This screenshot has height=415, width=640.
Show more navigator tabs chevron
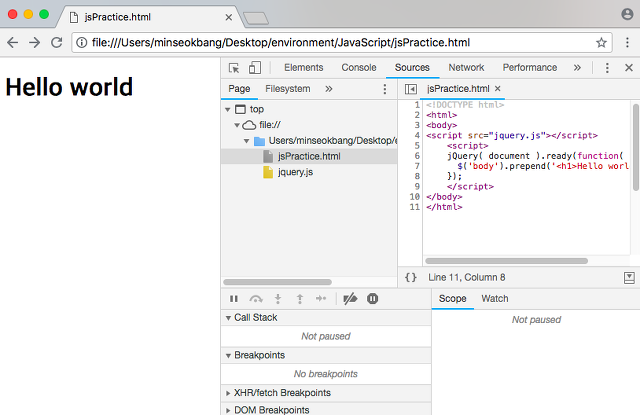pos(329,89)
